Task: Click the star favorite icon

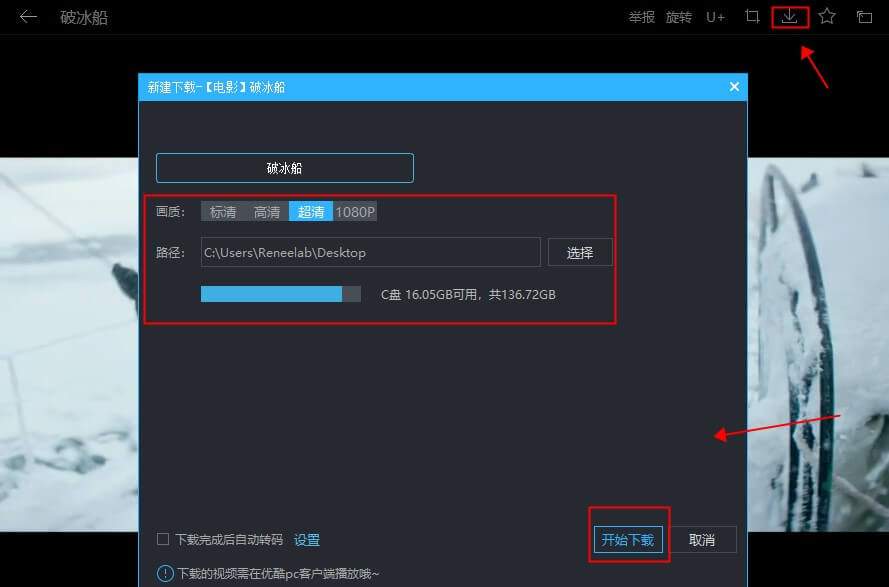Action: pos(827,17)
